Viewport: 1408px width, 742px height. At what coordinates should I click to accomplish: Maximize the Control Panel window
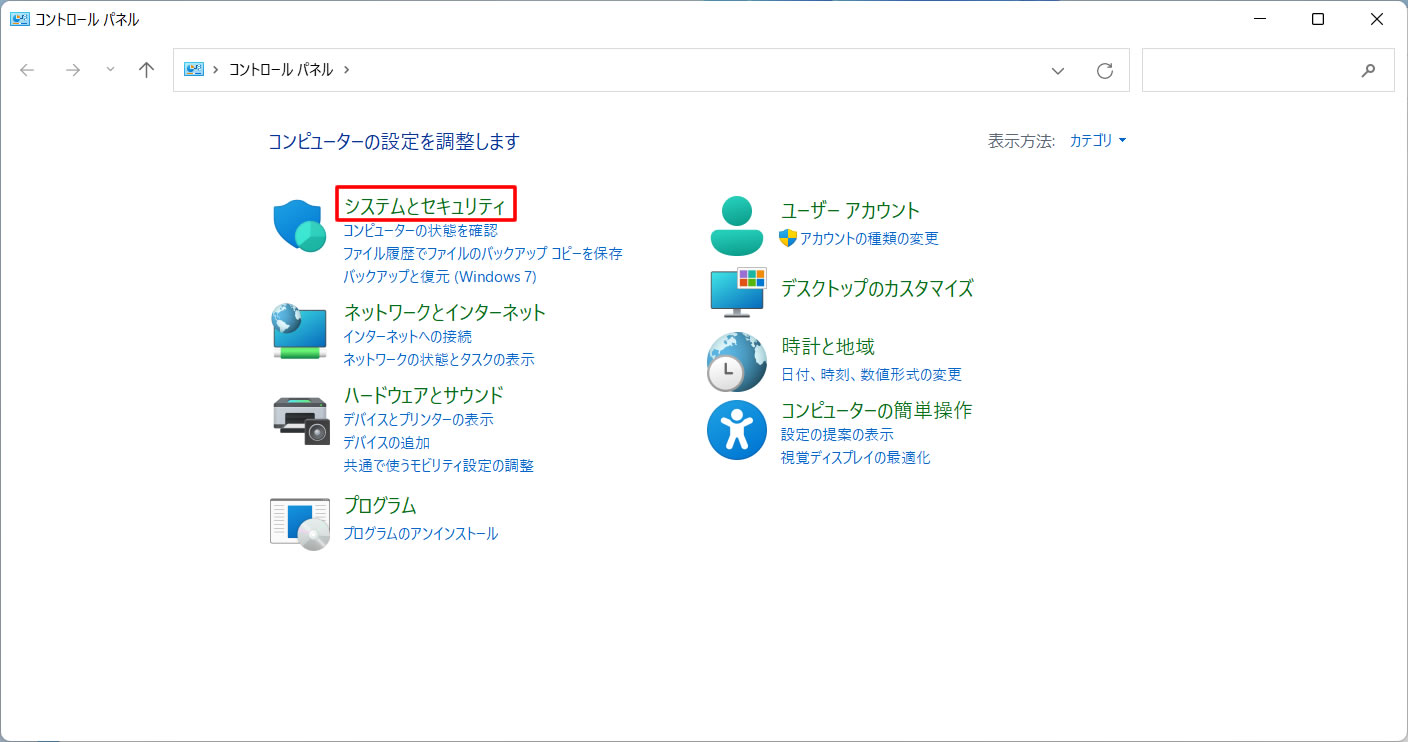click(x=1318, y=19)
